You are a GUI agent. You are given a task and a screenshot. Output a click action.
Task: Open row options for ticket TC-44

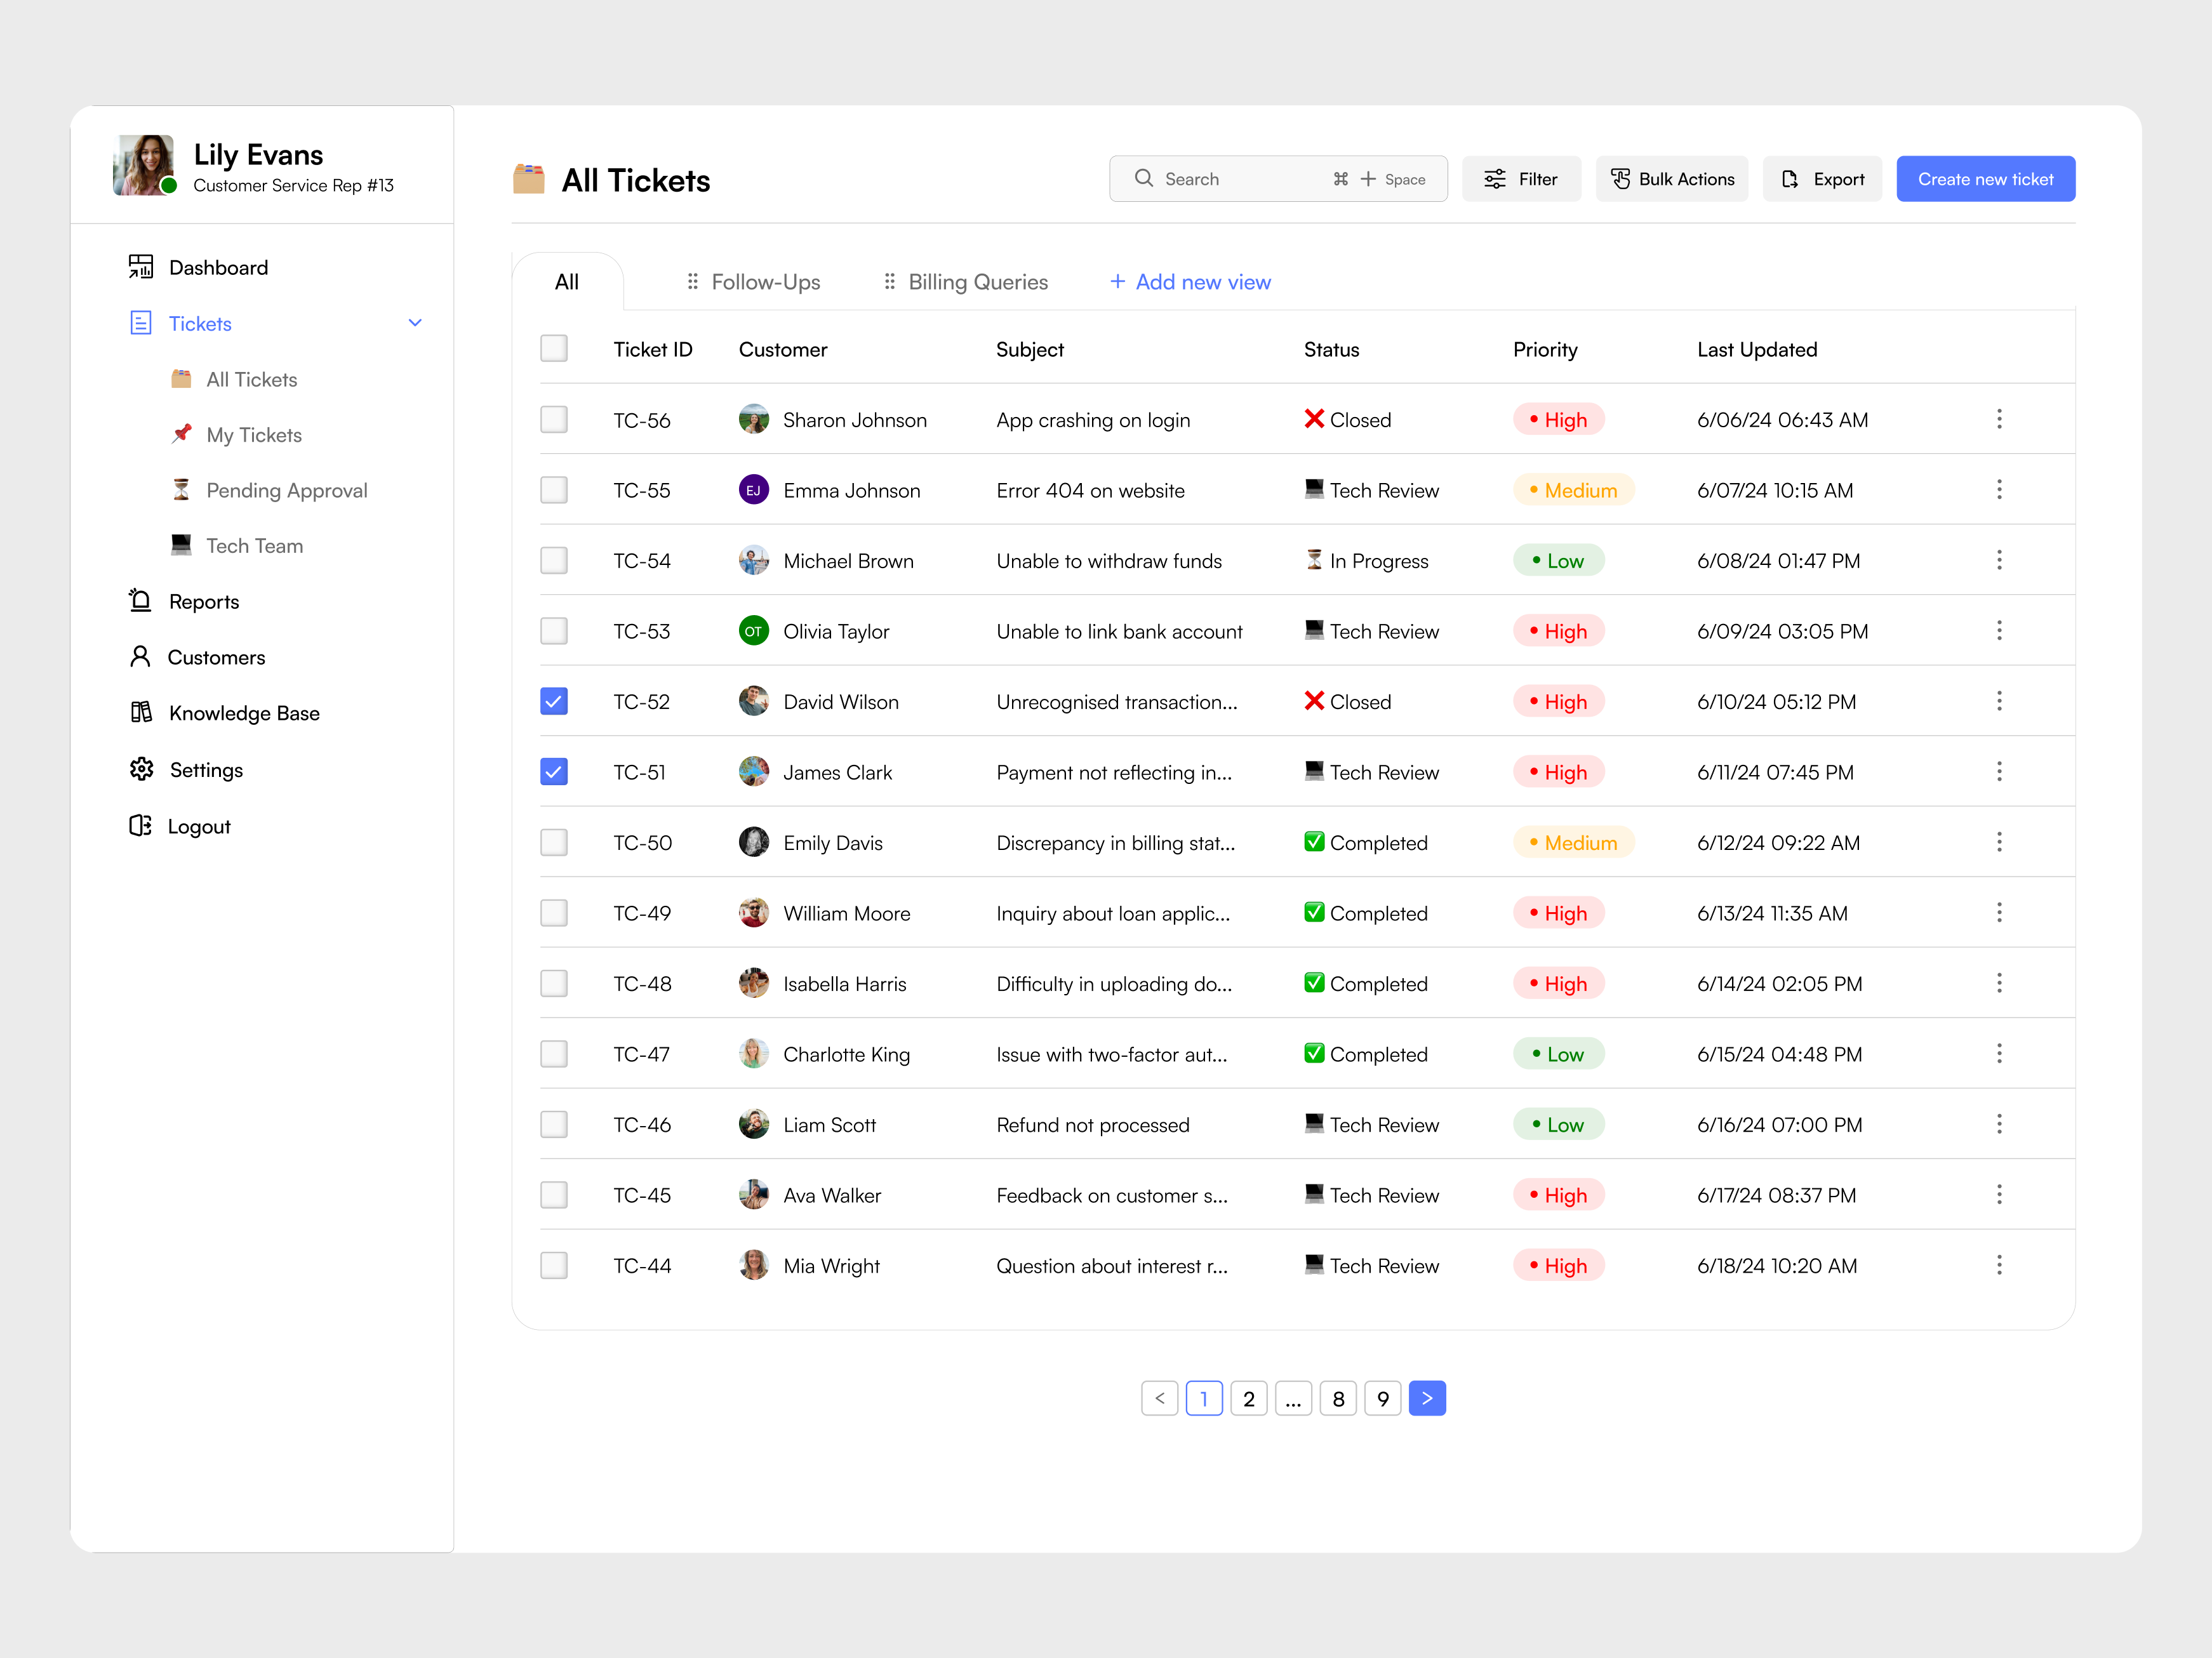click(2000, 1265)
